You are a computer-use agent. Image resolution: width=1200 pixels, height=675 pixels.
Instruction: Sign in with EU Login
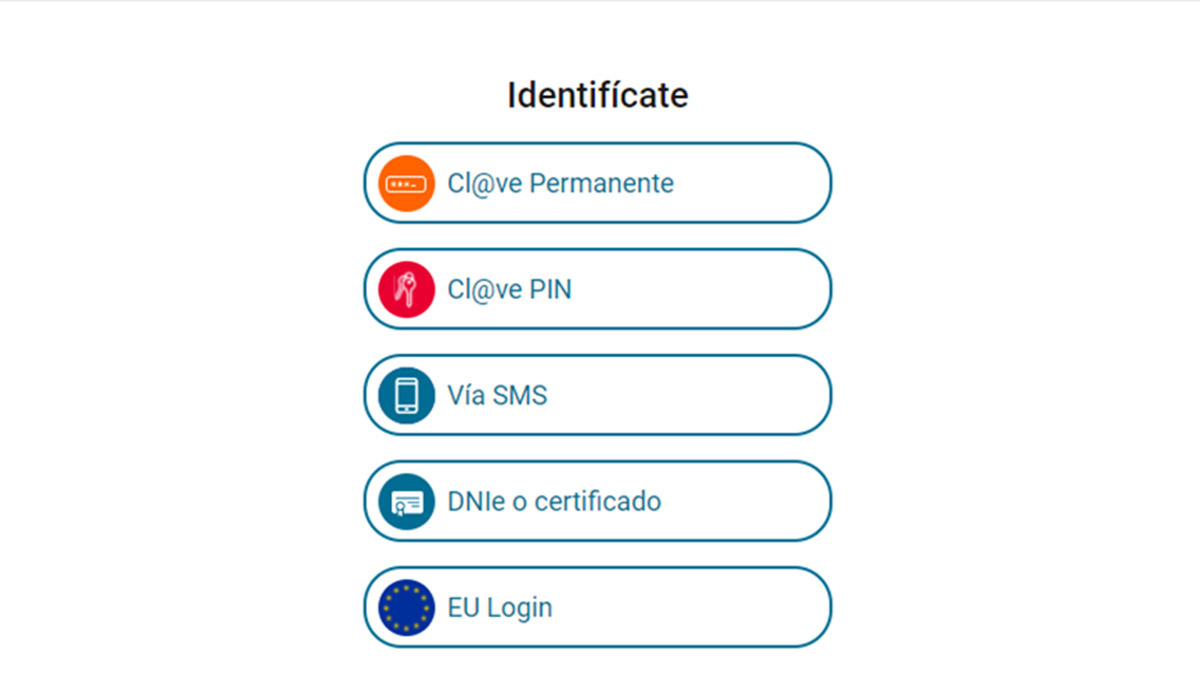598,607
